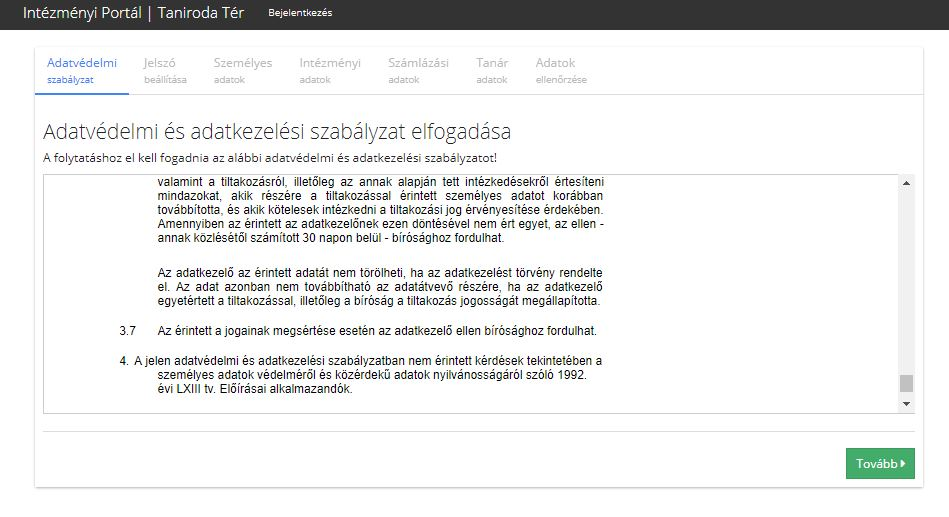The image size is (949, 517).
Task: Click section 4 paragraph of the policy
Action: [375, 374]
